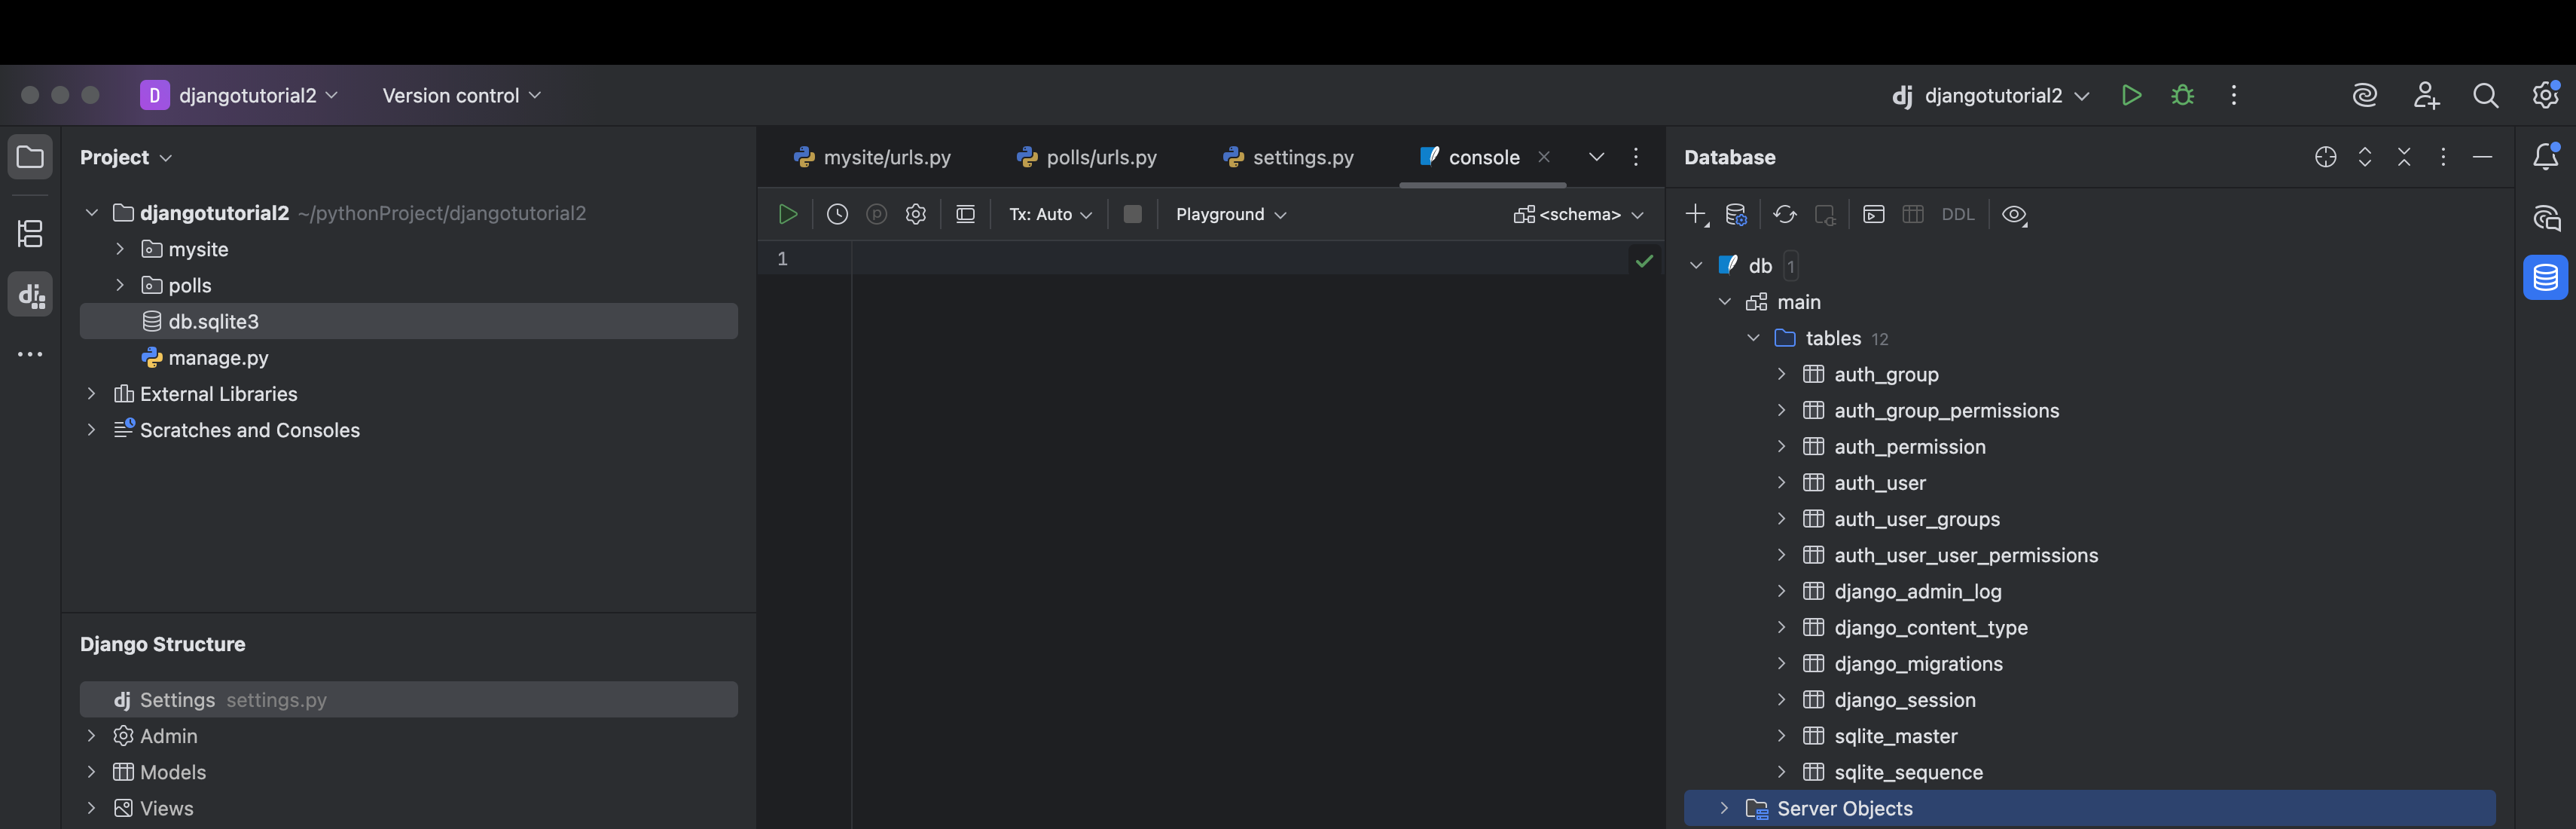The image size is (2576, 829).
Task: Open Database panel options menu
Action: point(2443,157)
